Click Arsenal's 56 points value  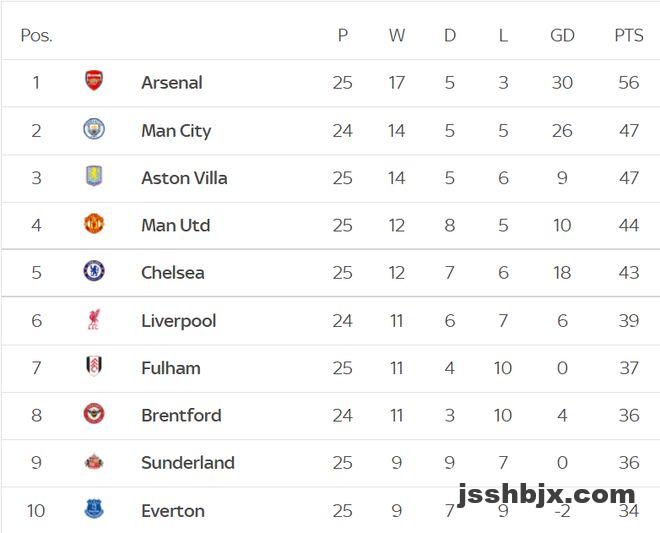[628, 83]
